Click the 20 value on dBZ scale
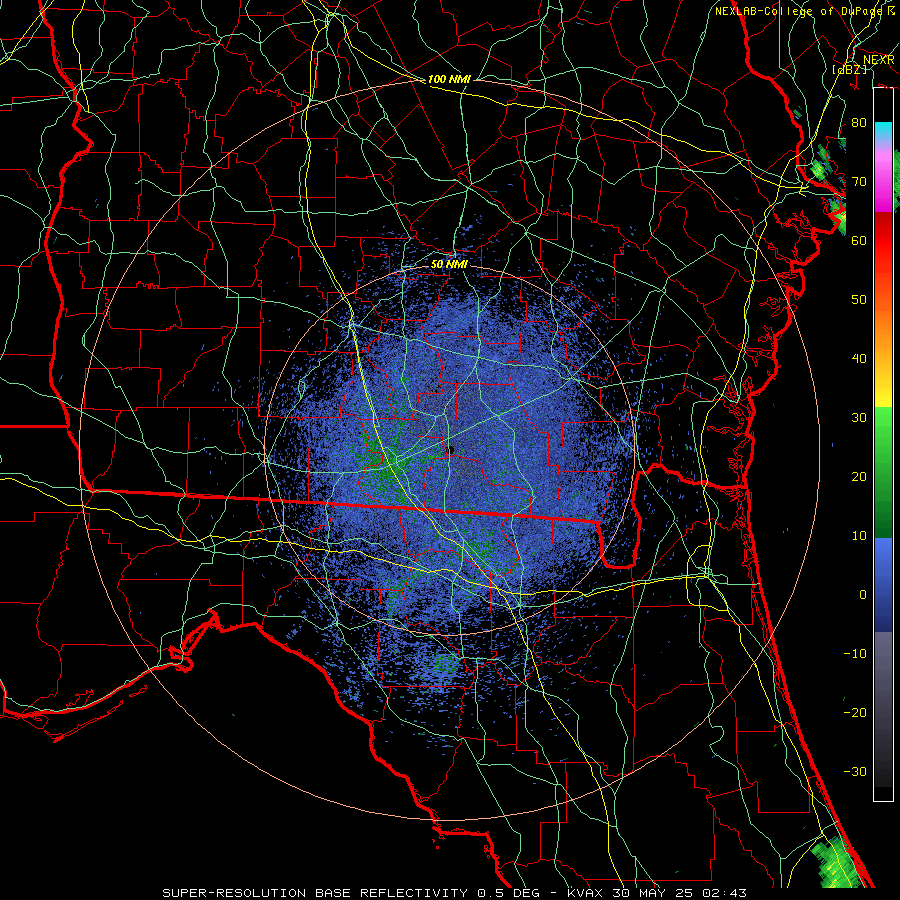Screen dimensions: 900x900 859,477
